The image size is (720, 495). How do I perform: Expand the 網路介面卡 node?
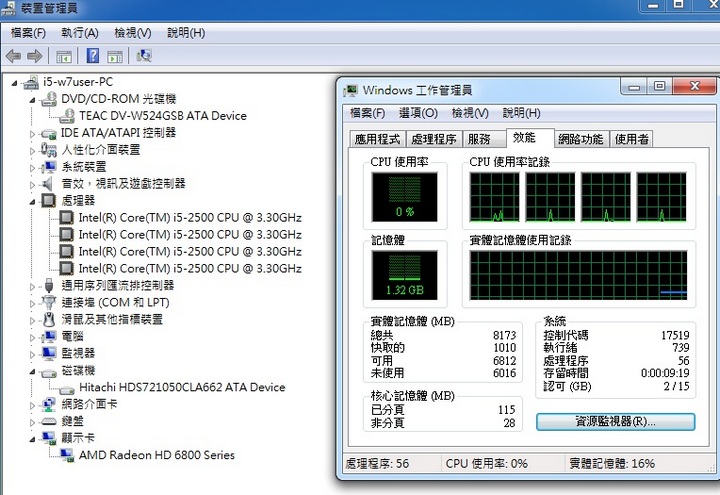(x=32, y=405)
